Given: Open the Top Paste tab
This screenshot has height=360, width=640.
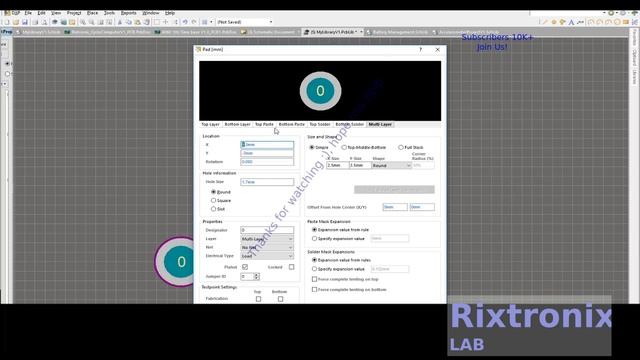Looking at the screenshot, I should [x=264, y=124].
